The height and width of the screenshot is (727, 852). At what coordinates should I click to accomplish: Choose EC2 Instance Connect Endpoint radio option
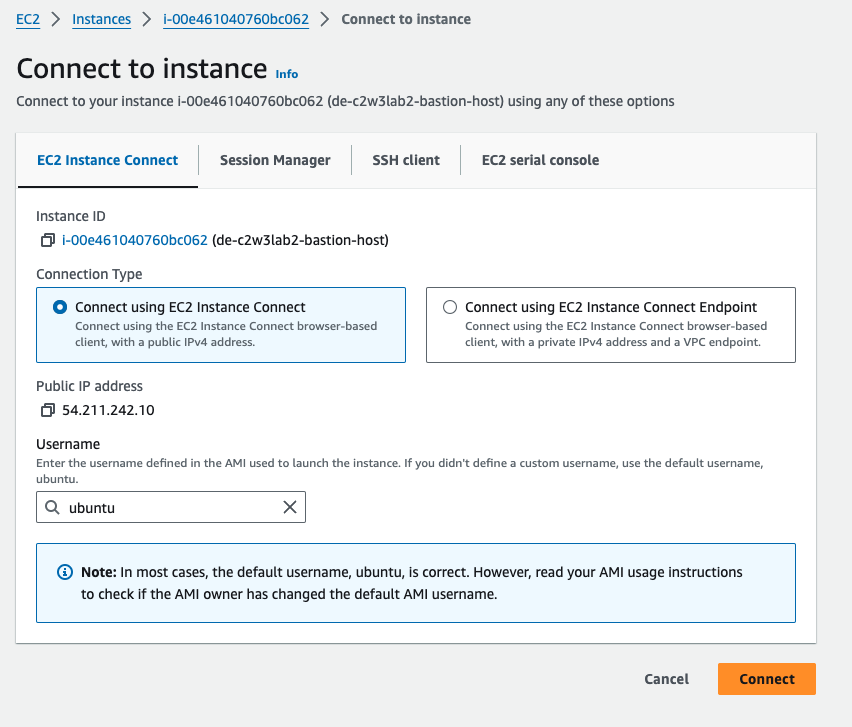click(x=449, y=307)
